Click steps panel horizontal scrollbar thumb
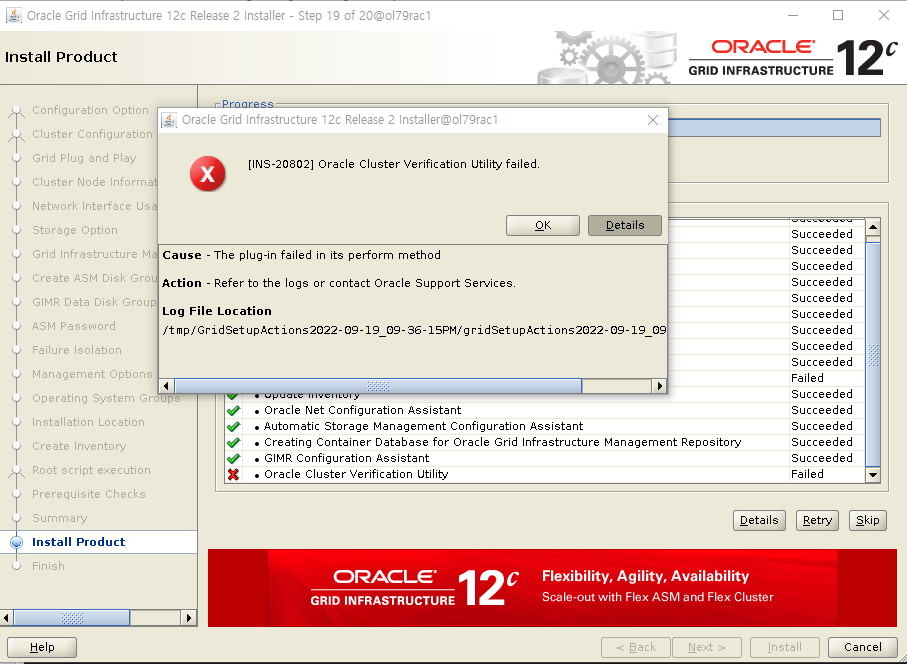Screen dimensions: 907x664 click(x=72, y=618)
